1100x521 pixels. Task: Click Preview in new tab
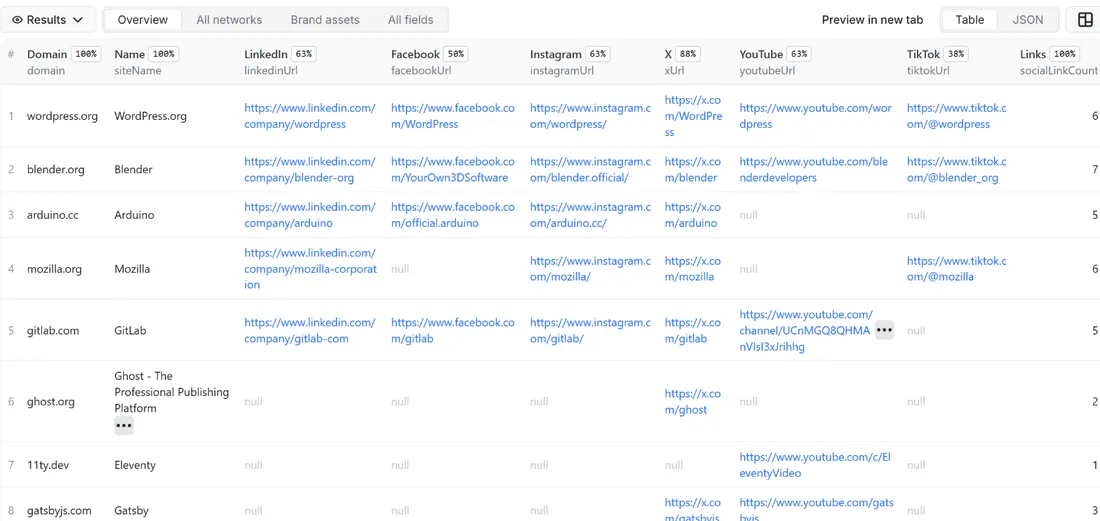pyautogui.click(x=872, y=20)
